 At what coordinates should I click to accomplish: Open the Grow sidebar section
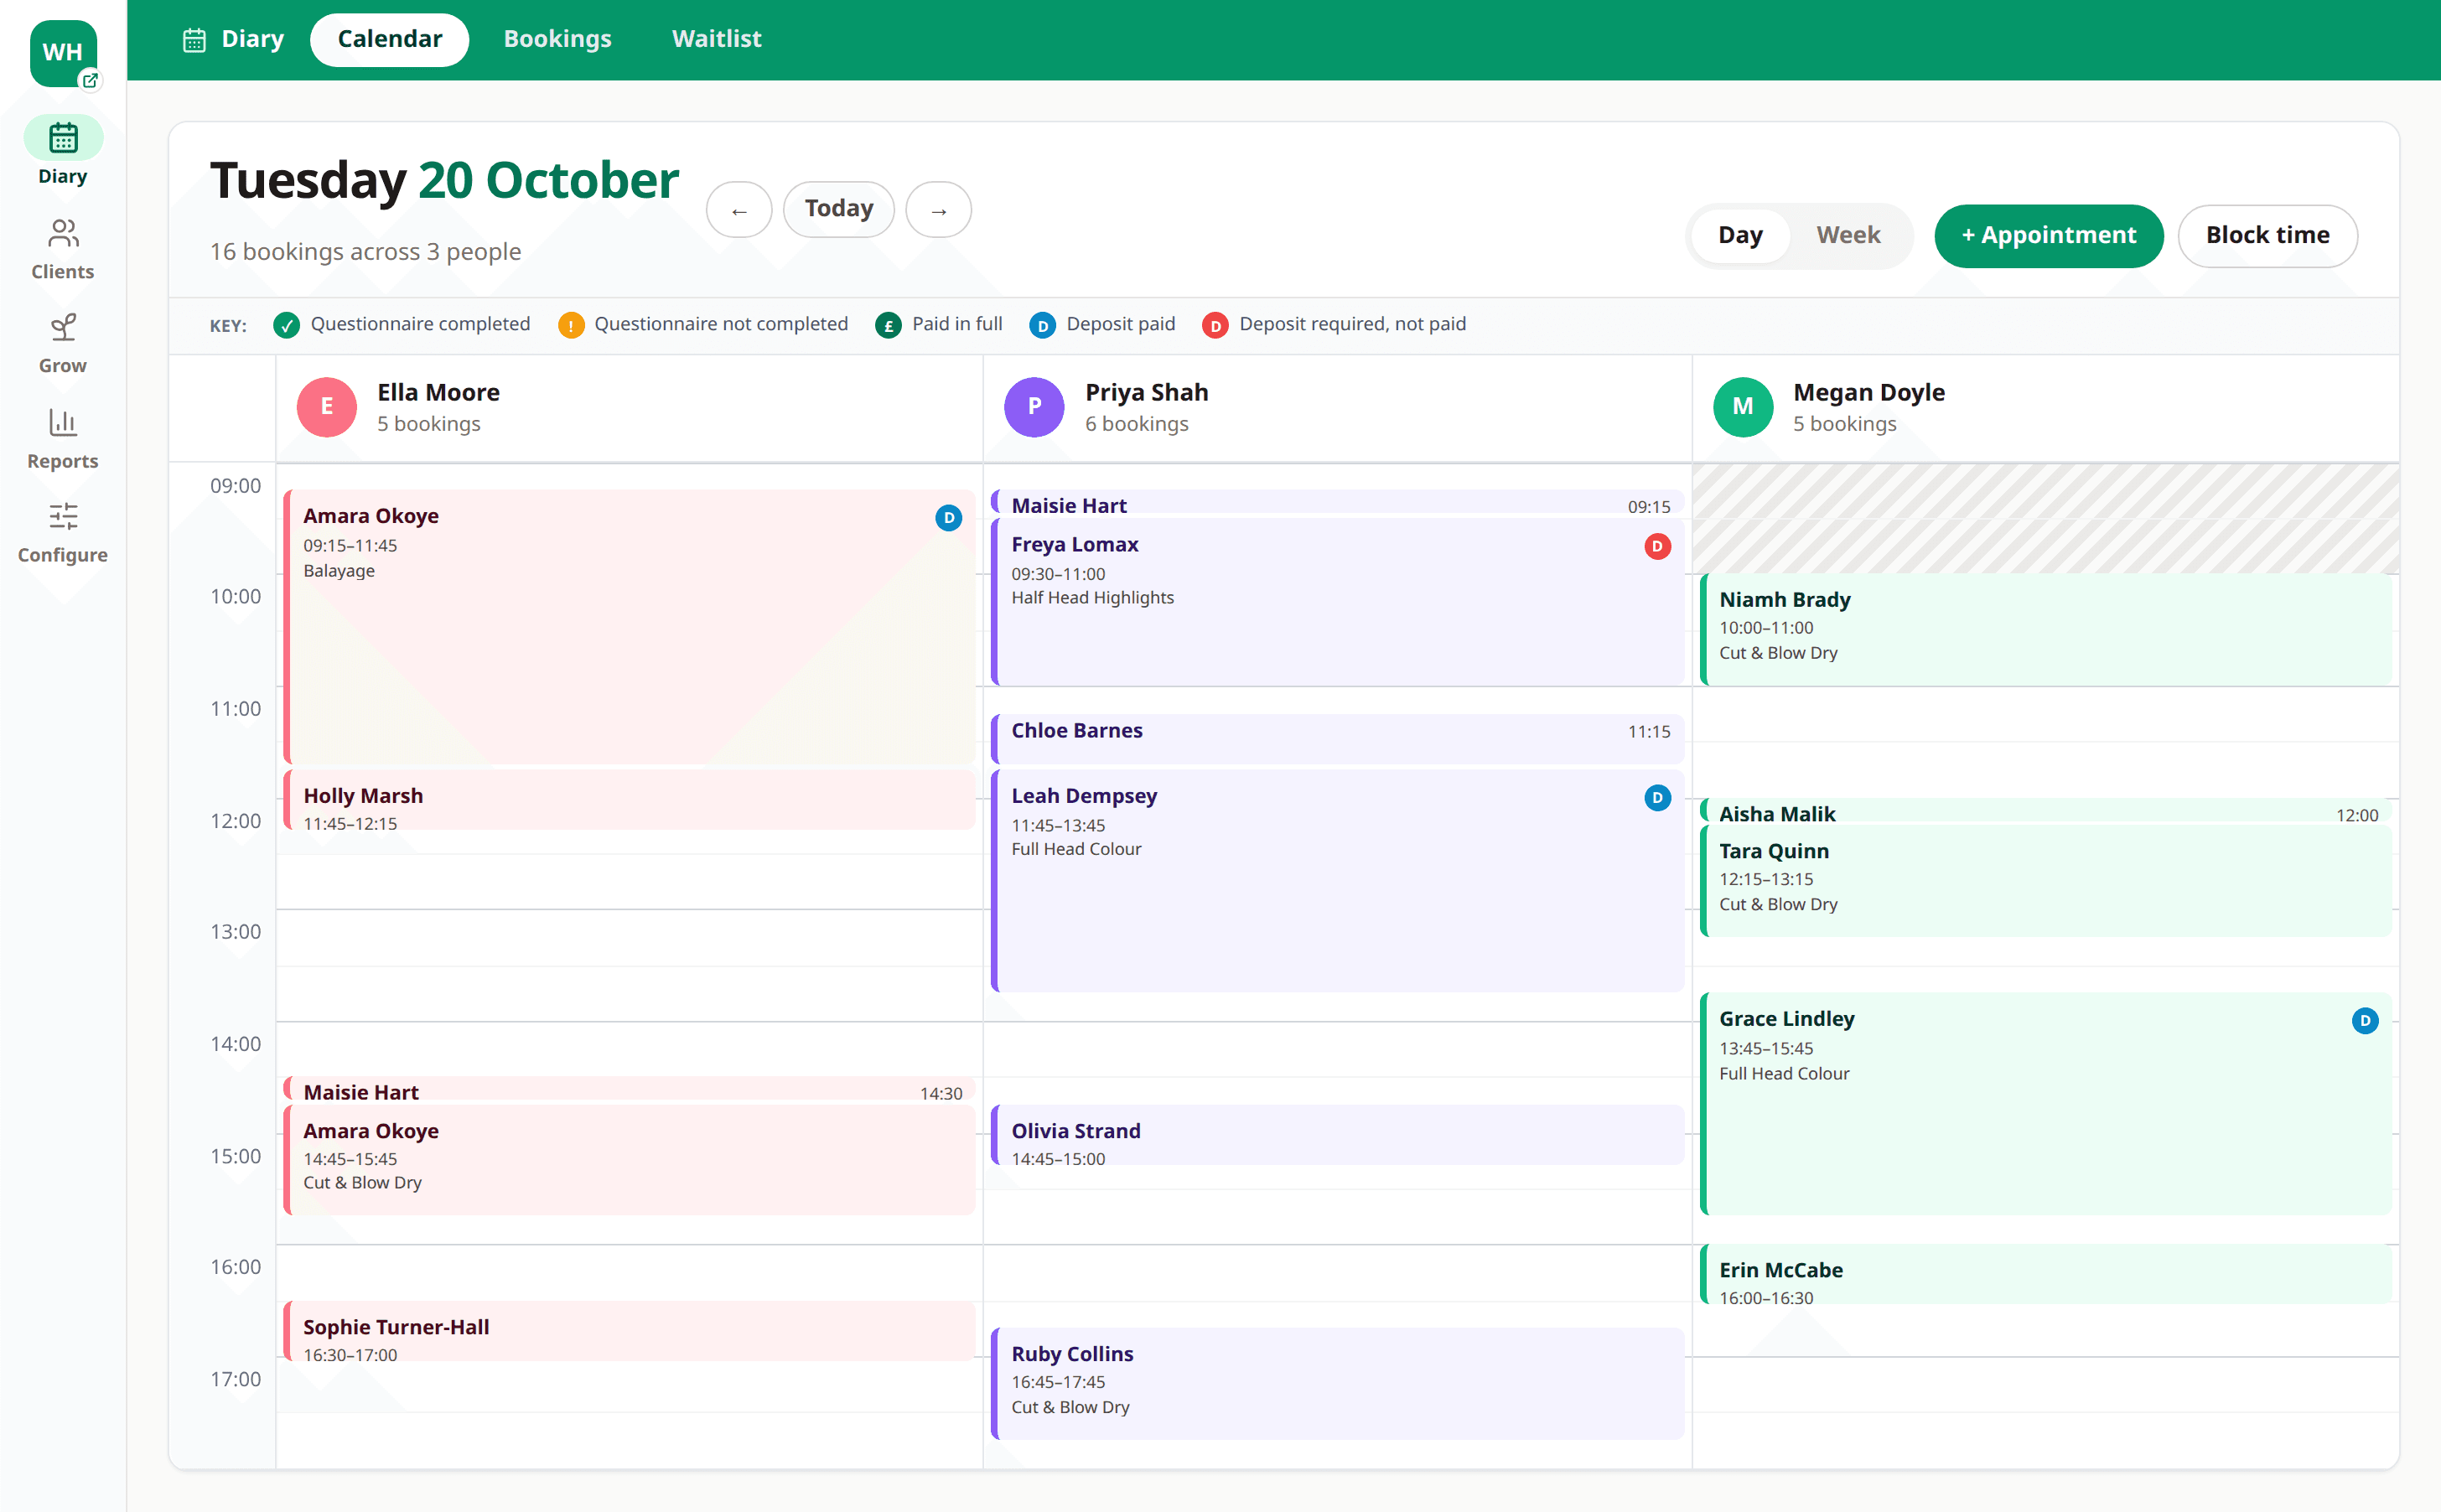tap(63, 344)
